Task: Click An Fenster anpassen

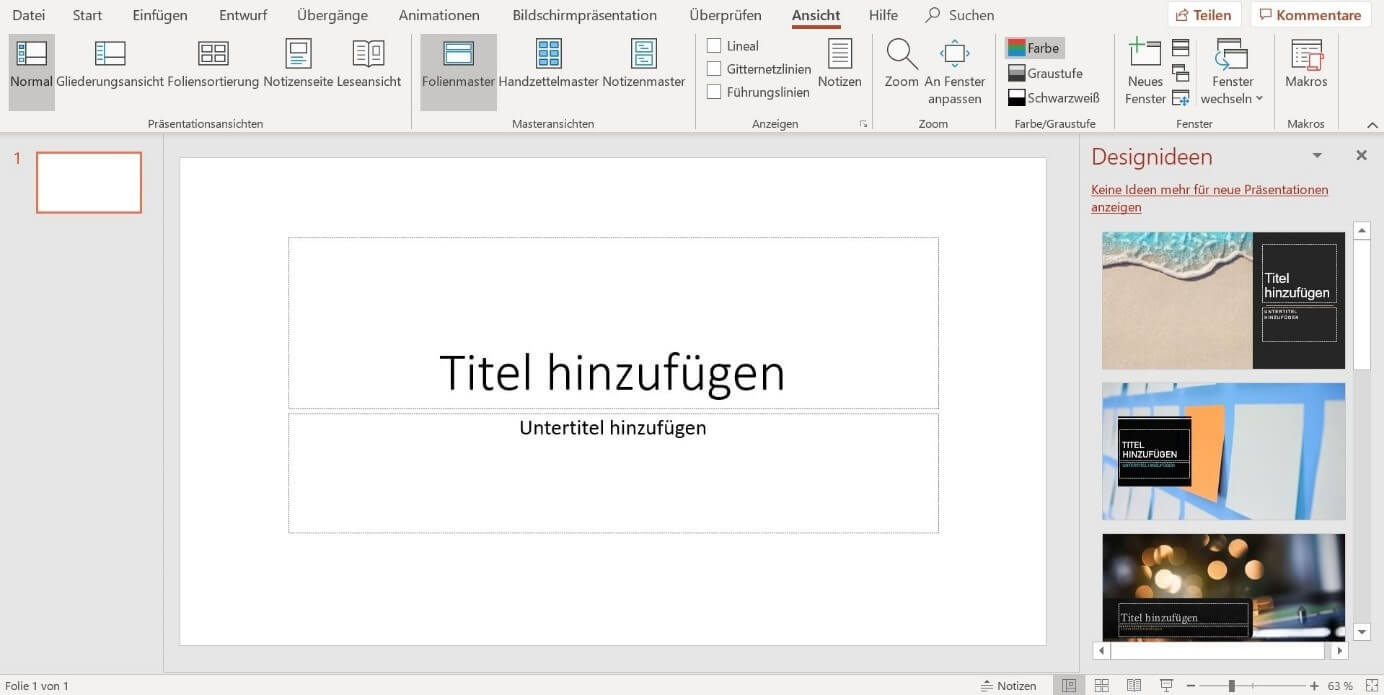Action: click(955, 72)
